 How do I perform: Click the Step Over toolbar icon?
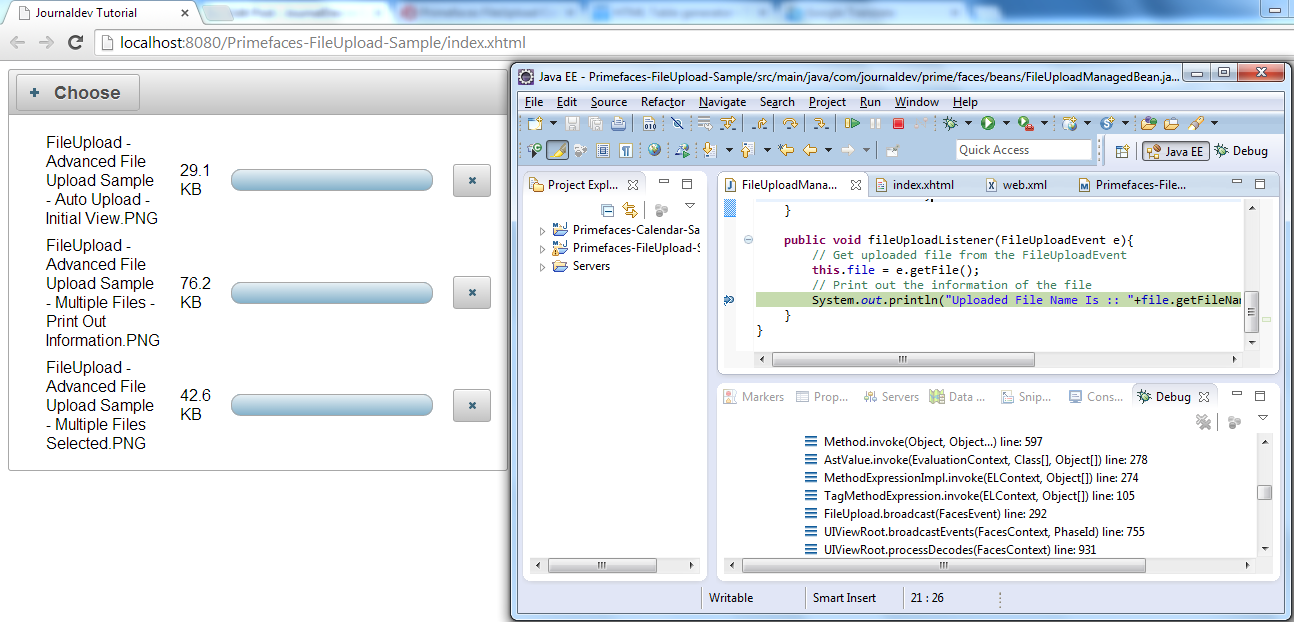pos(790,124)
